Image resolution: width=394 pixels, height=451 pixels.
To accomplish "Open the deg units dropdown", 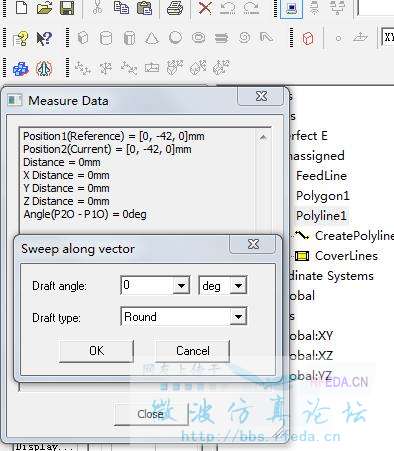I will [x=238, y=285].
